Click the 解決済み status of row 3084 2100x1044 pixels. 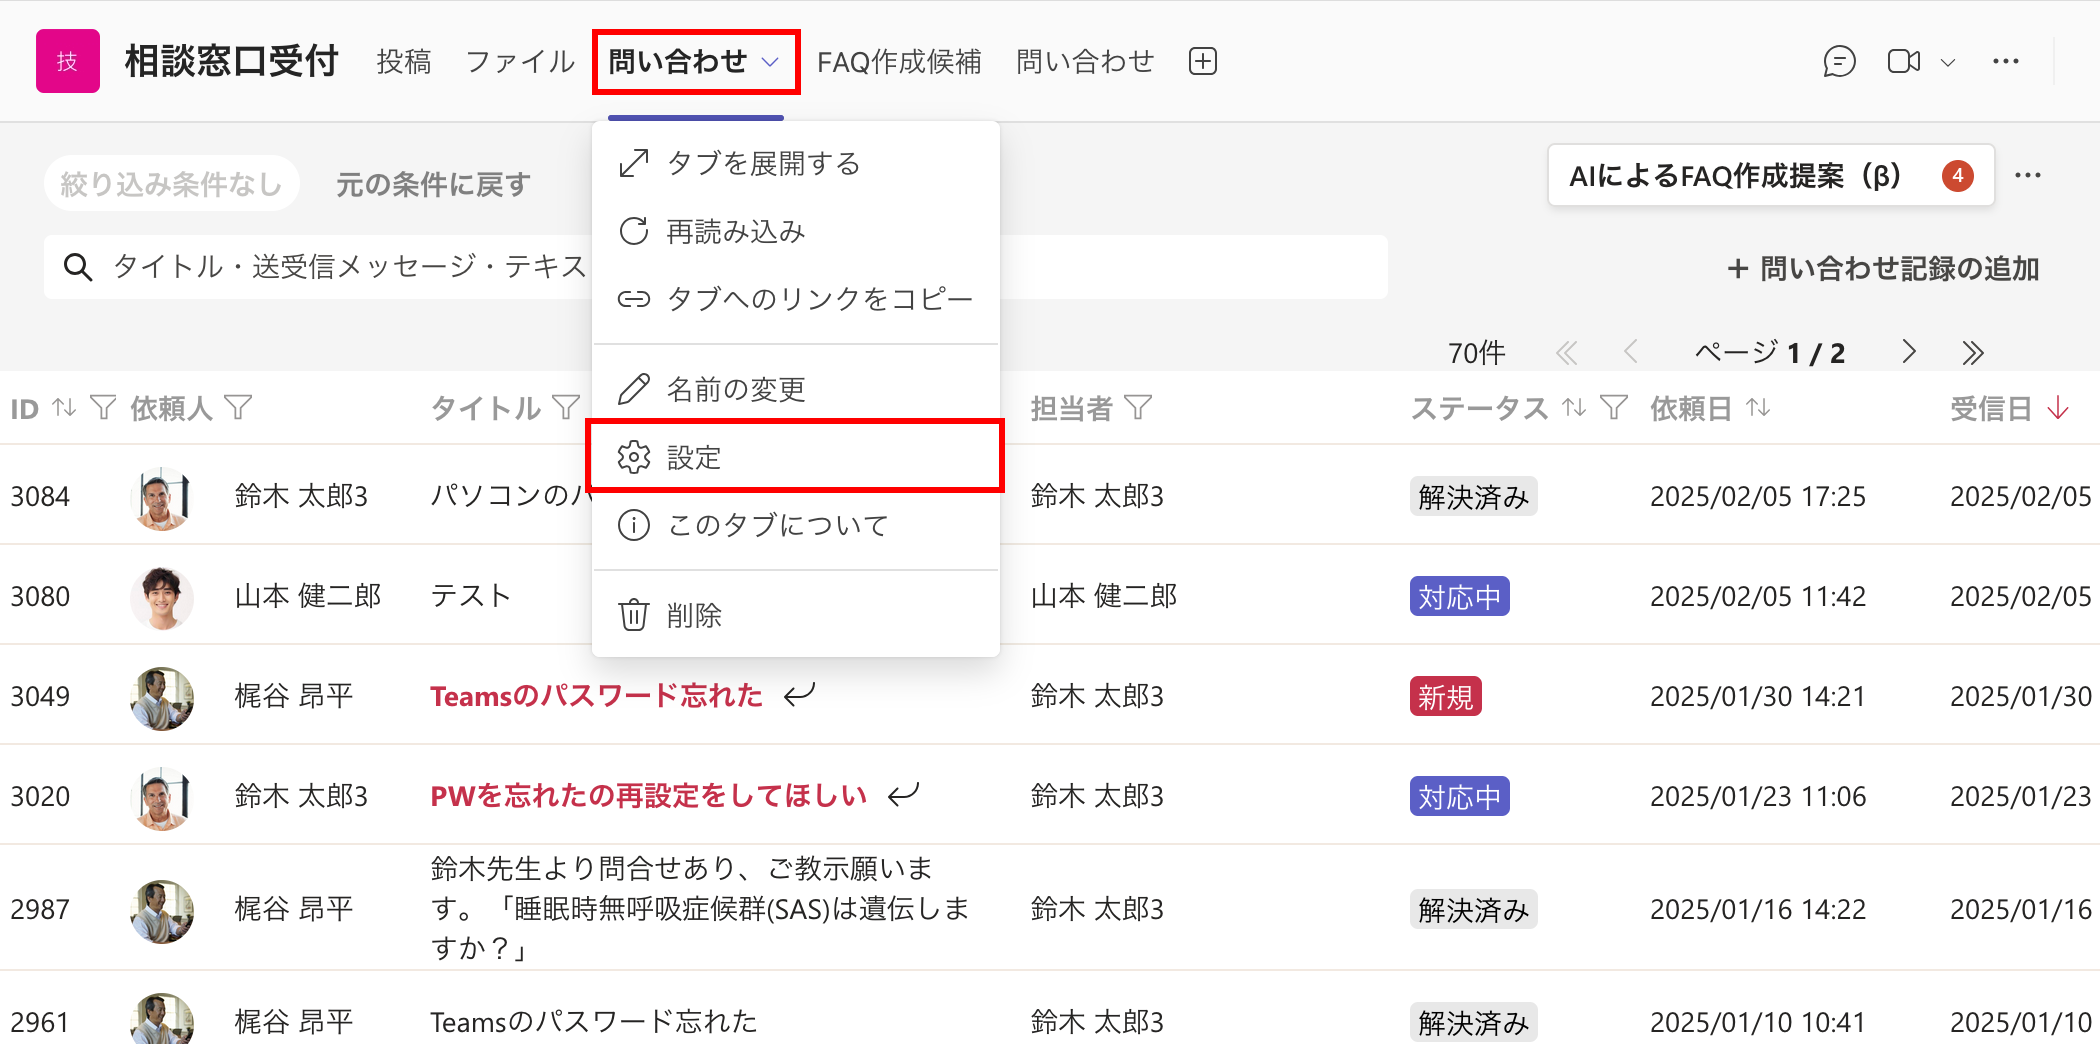1474,497
